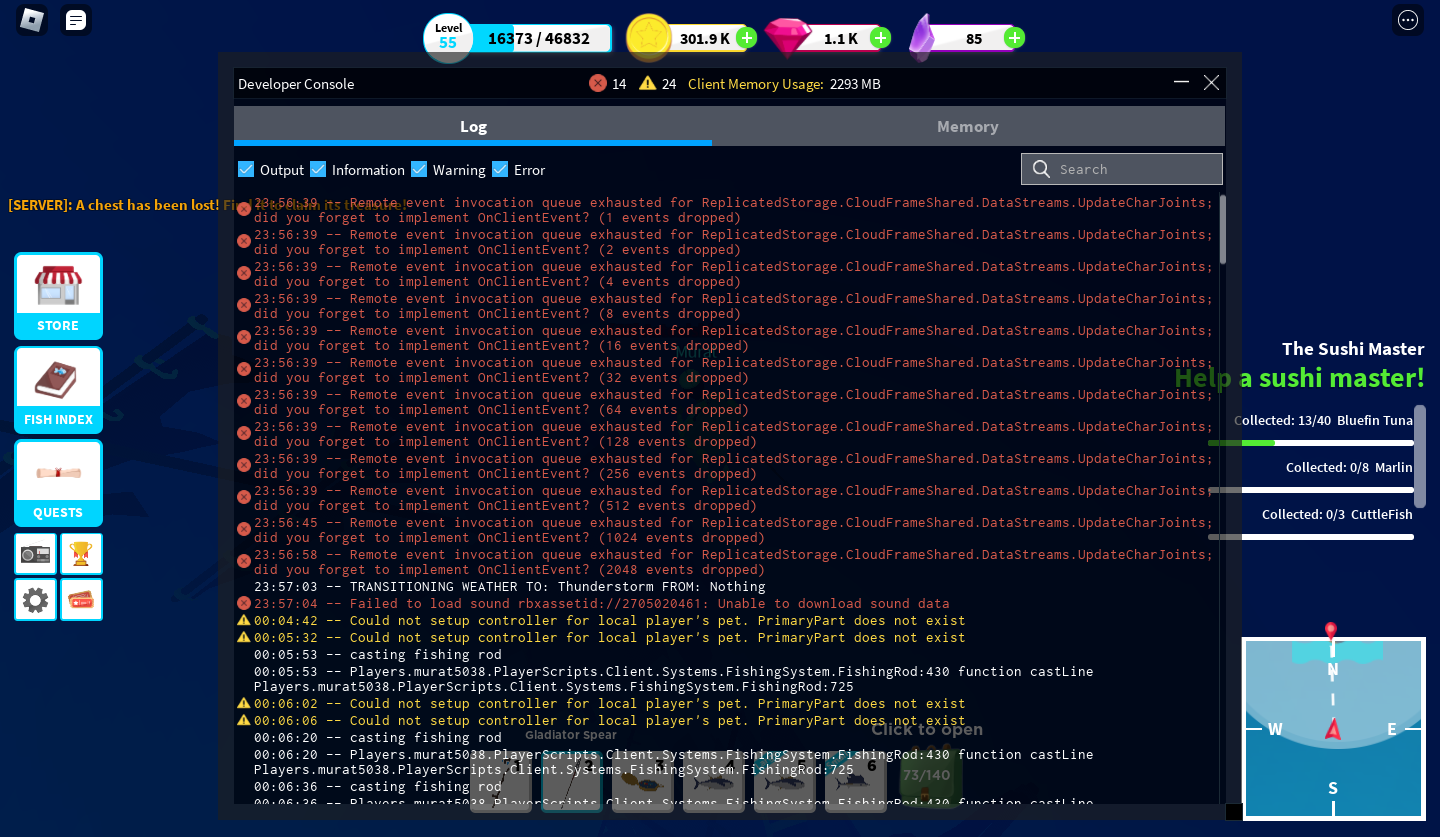Screen dimensions: 1440x837
Task: Click the yellow warning count icon
Action: coord(648,84)
